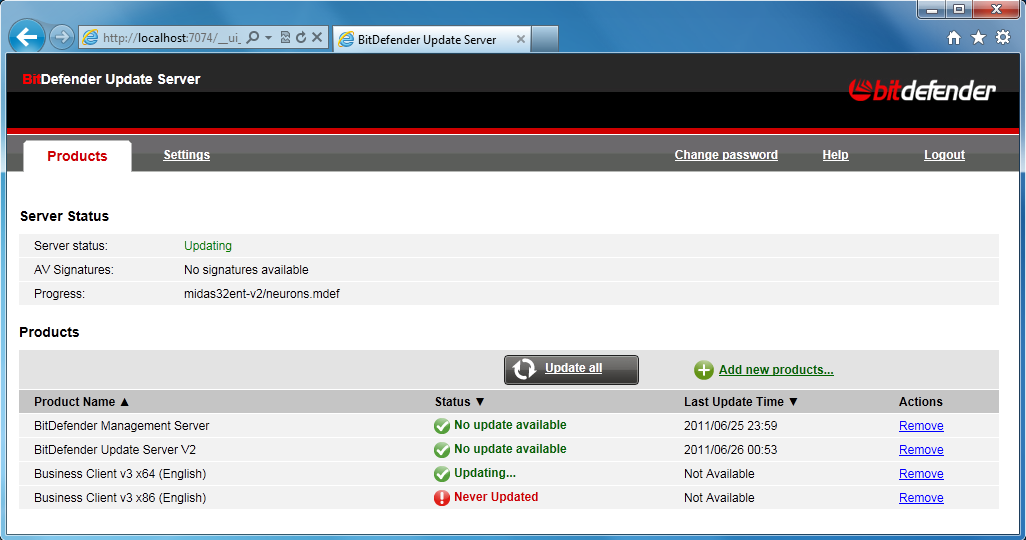The image size is (1026, 540).
Task: Click the 2011/06/26 00:53 update time
Action: click(730, 450)
